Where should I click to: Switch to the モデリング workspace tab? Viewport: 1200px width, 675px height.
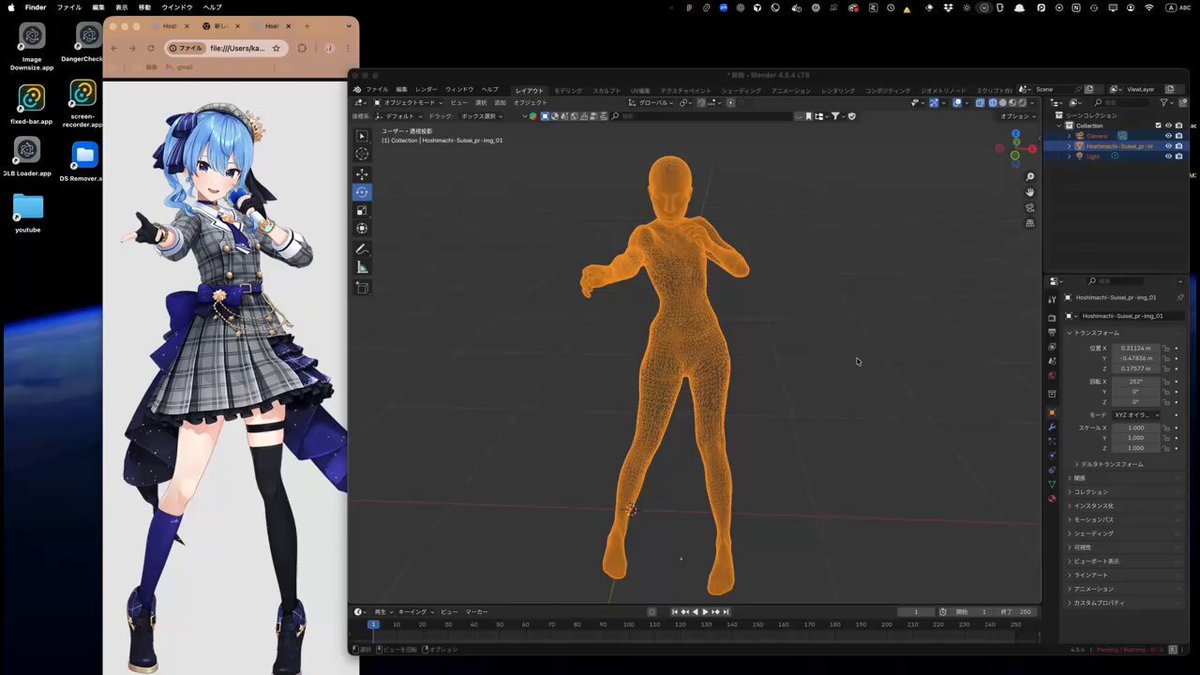(x=568, y=90)
